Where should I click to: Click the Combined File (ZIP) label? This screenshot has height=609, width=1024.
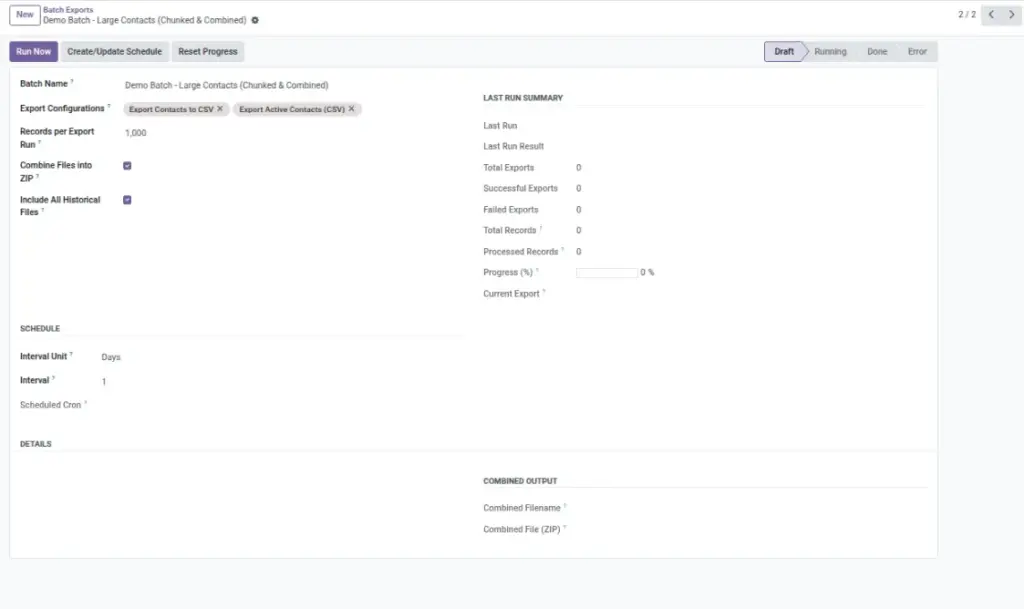coord(522,529)
